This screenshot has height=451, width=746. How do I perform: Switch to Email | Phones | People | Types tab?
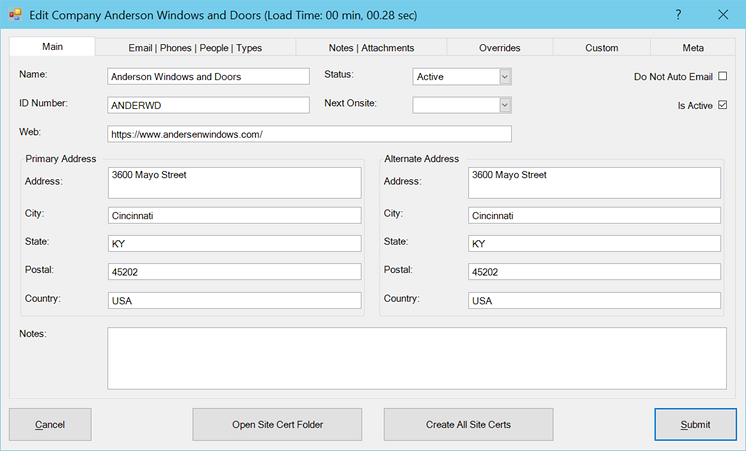tap(195, 48)
